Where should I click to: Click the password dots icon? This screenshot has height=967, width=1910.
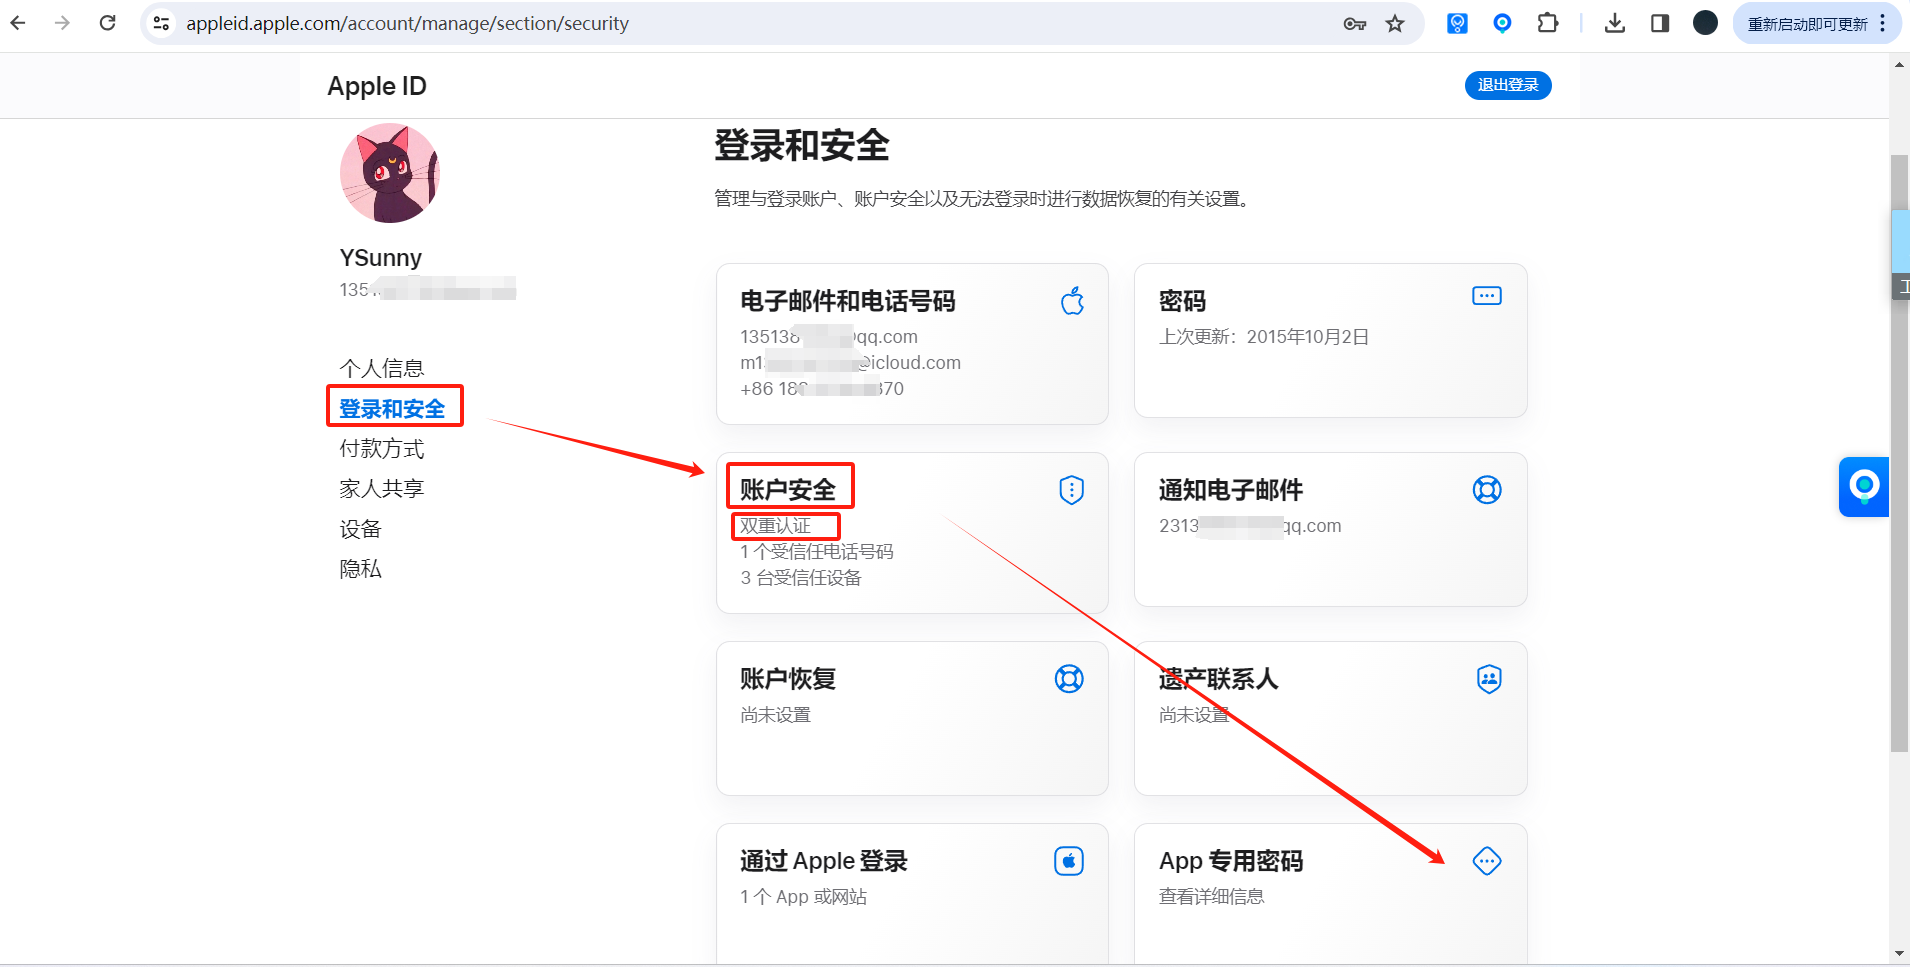point(1487,296)
